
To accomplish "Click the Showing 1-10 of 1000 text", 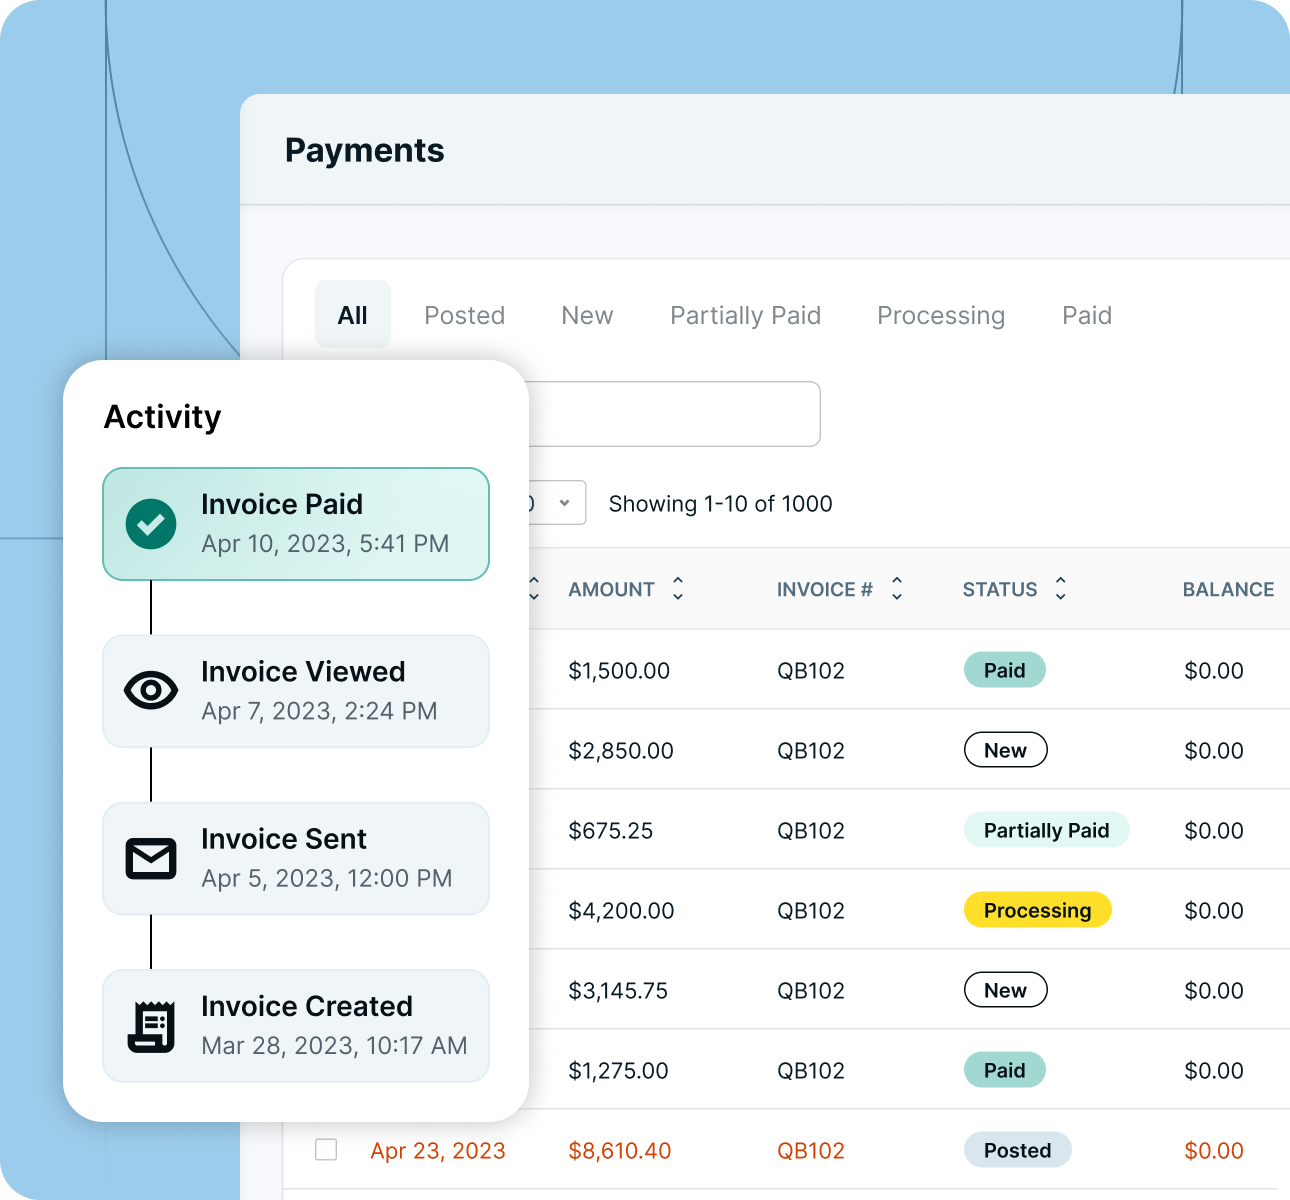I will (x=721, y=504).
